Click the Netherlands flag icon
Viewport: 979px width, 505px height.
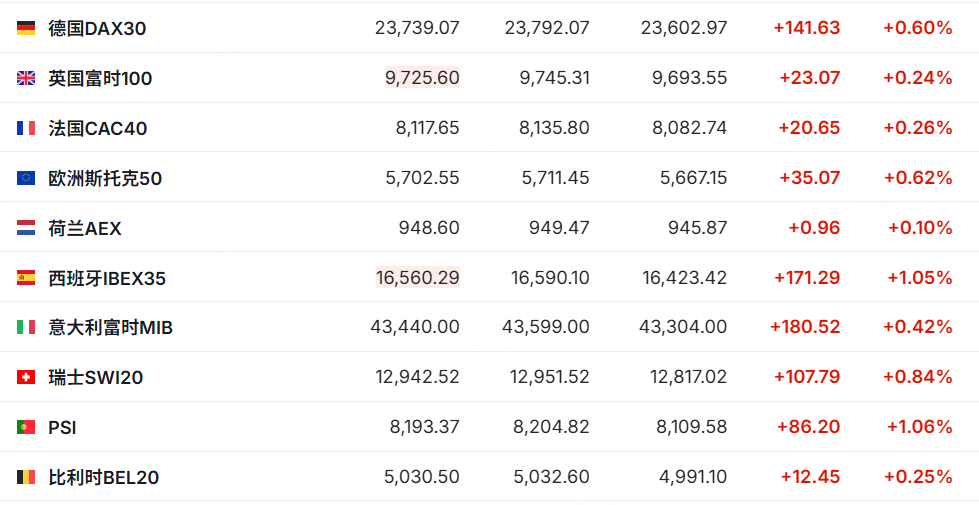(26, 228)
